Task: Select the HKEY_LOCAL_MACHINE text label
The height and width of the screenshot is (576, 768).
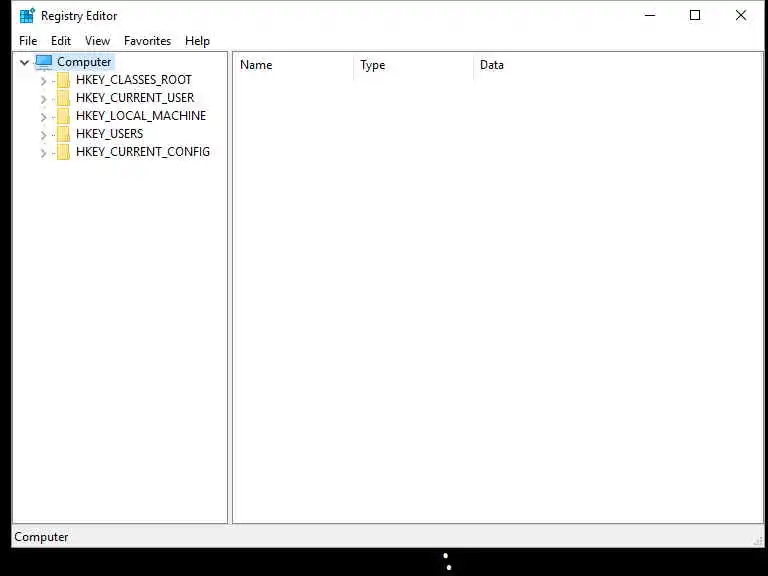Action: pos(141,116)
